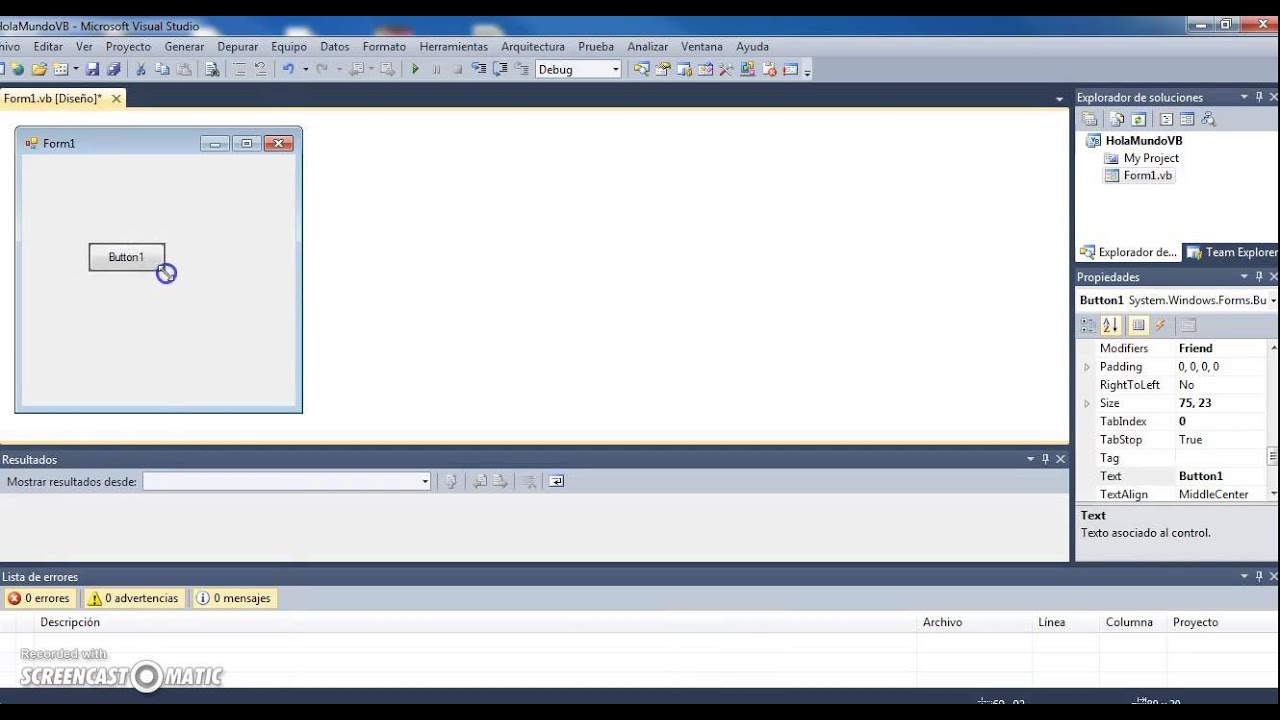Image resolution: width=1280 pixels, height=720 pixels.
Task: Switch to the Team Explorer tab
Action: [1231, 252]
